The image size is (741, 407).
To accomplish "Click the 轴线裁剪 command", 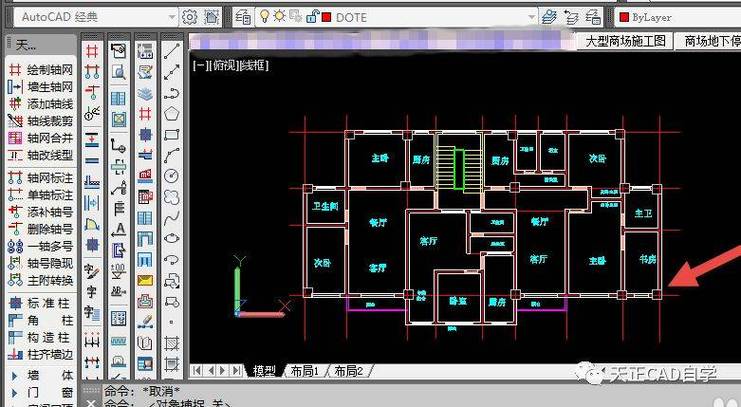I will pyautogui.click(x=41, y=121).
